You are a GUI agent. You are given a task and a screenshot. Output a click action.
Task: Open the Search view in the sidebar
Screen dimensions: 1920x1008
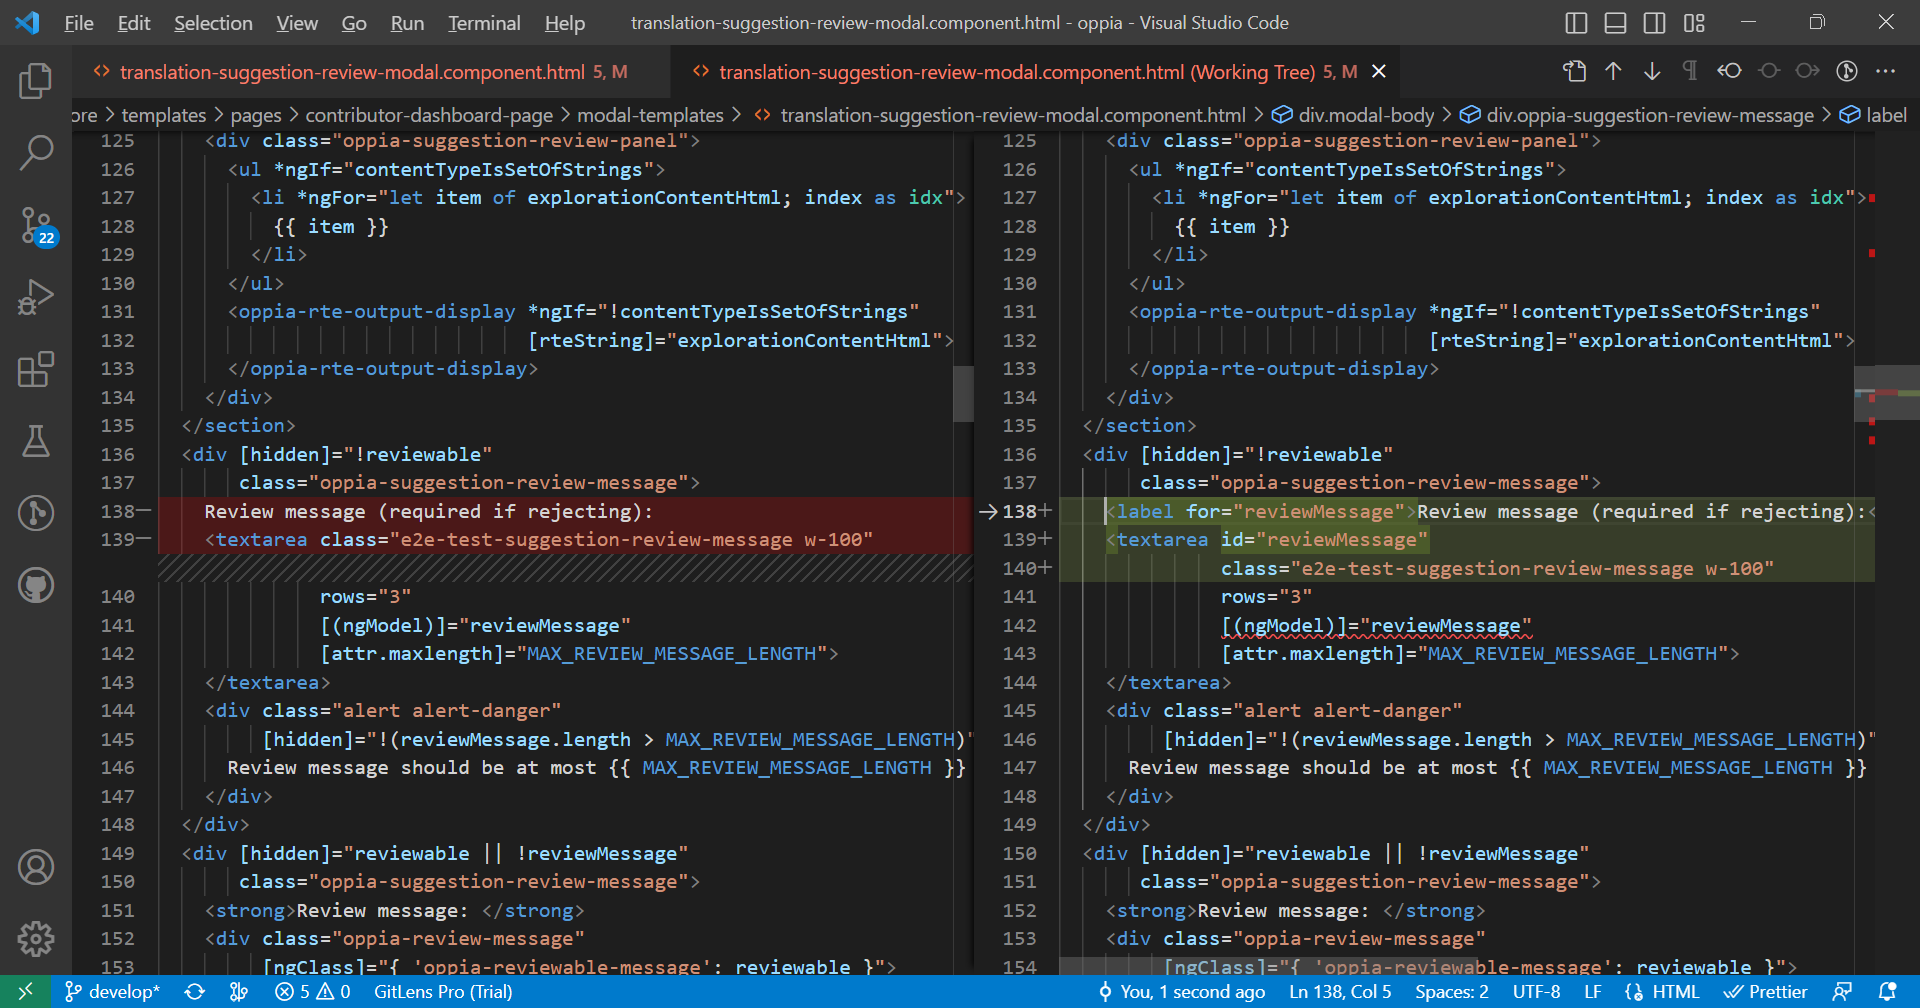(37, 152)
